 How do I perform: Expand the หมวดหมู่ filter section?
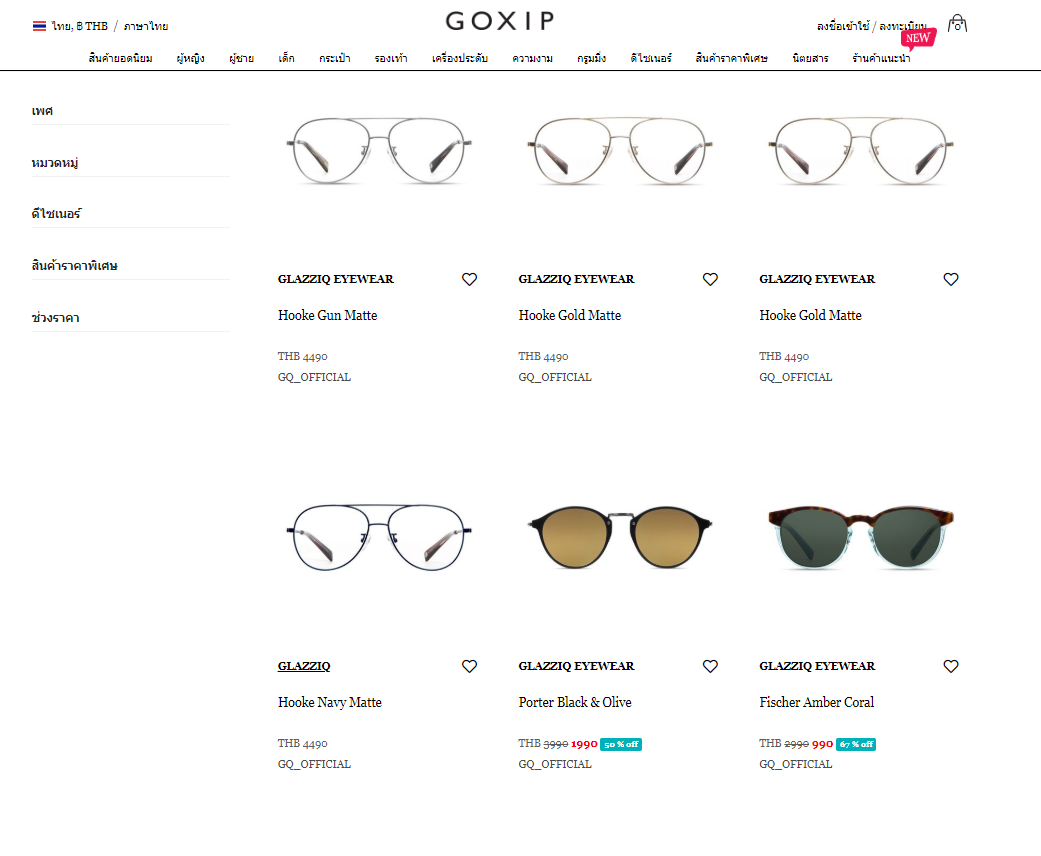(130, 163)
